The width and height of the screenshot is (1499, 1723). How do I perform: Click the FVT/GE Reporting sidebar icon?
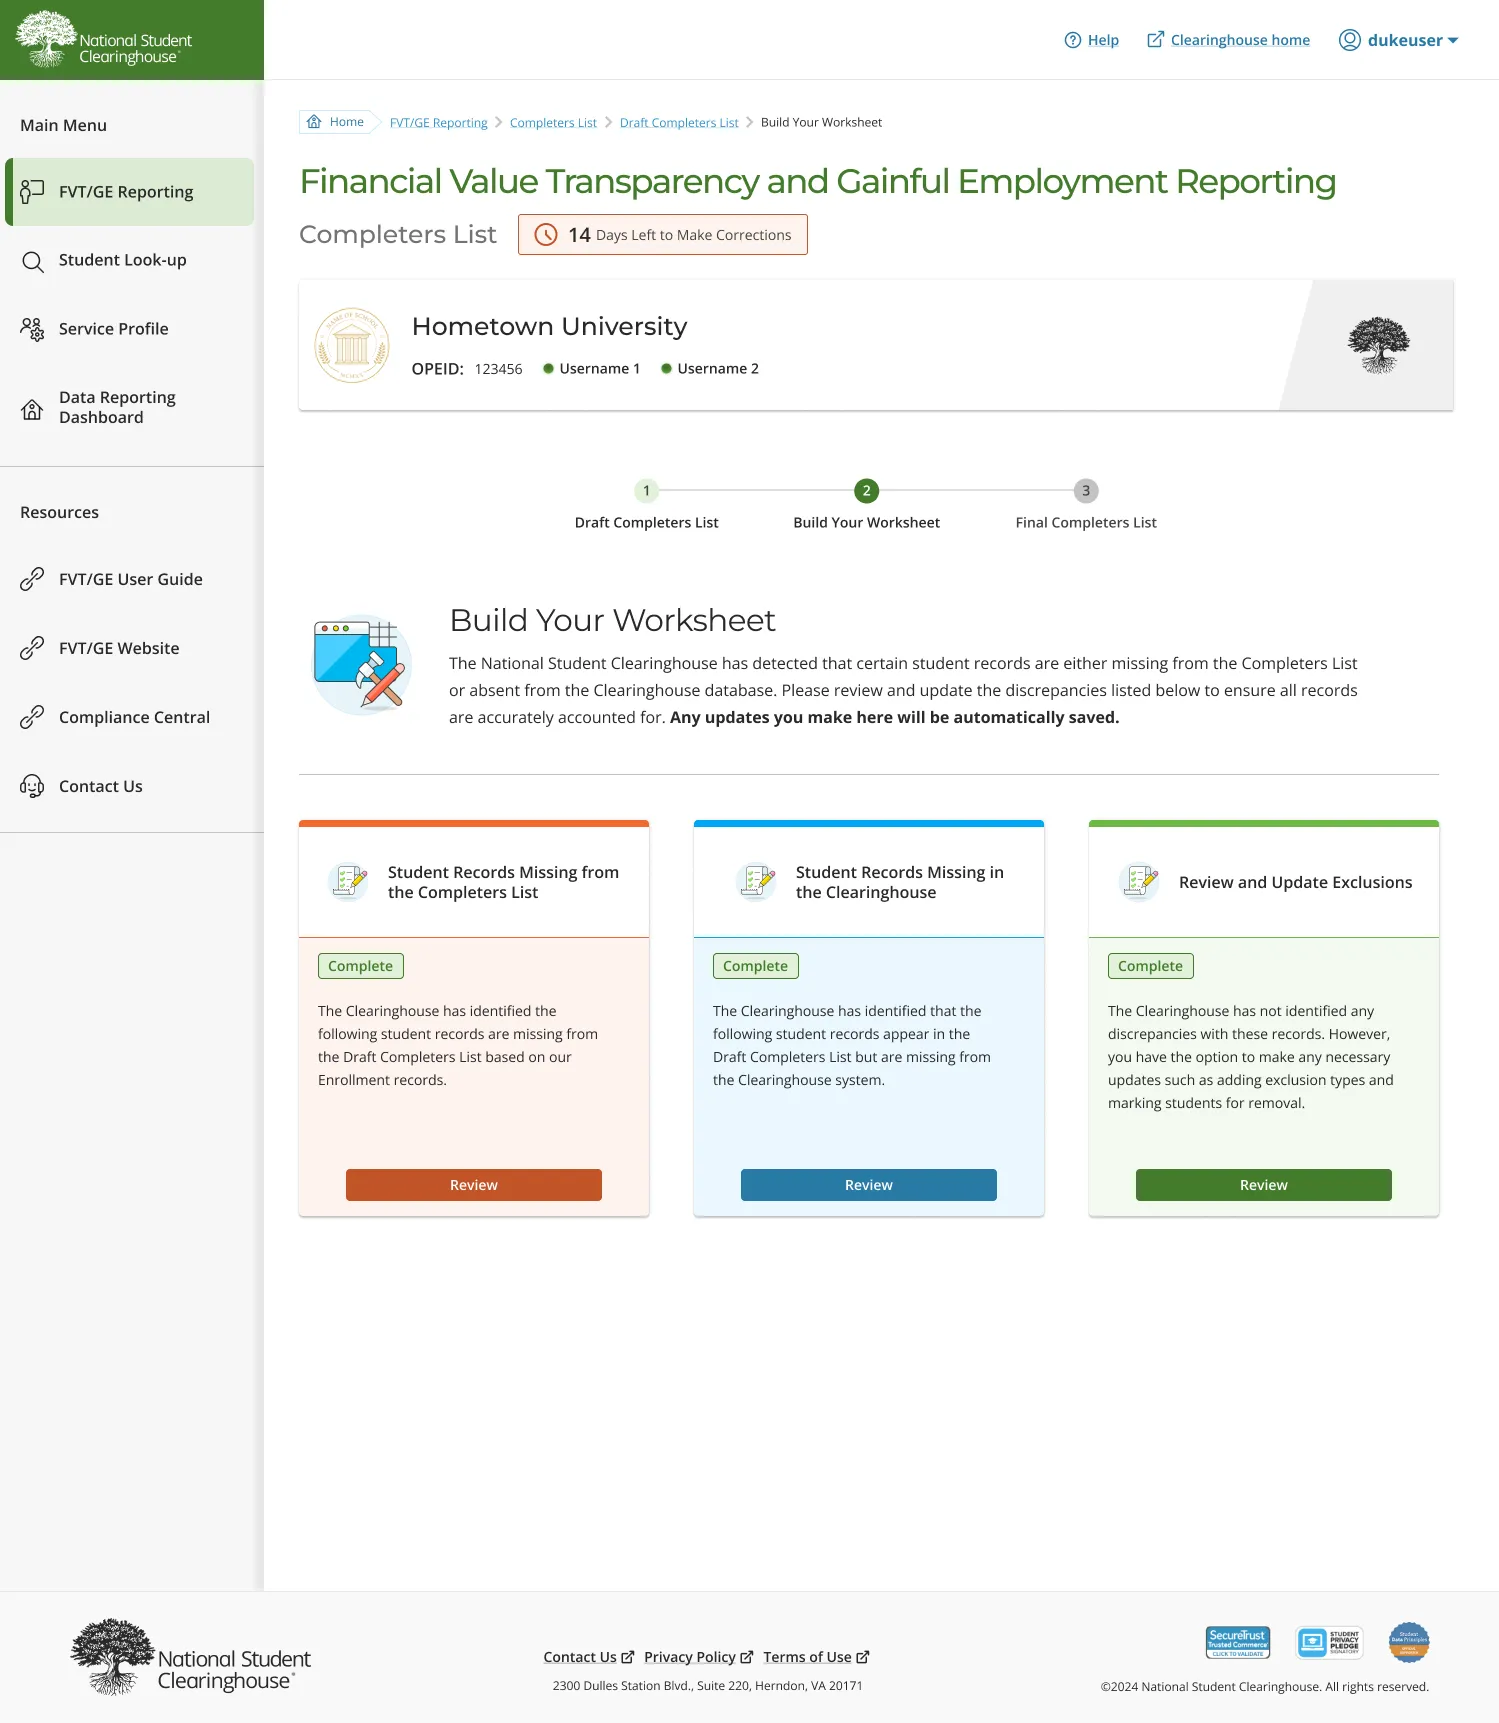(x=32, y=191)
